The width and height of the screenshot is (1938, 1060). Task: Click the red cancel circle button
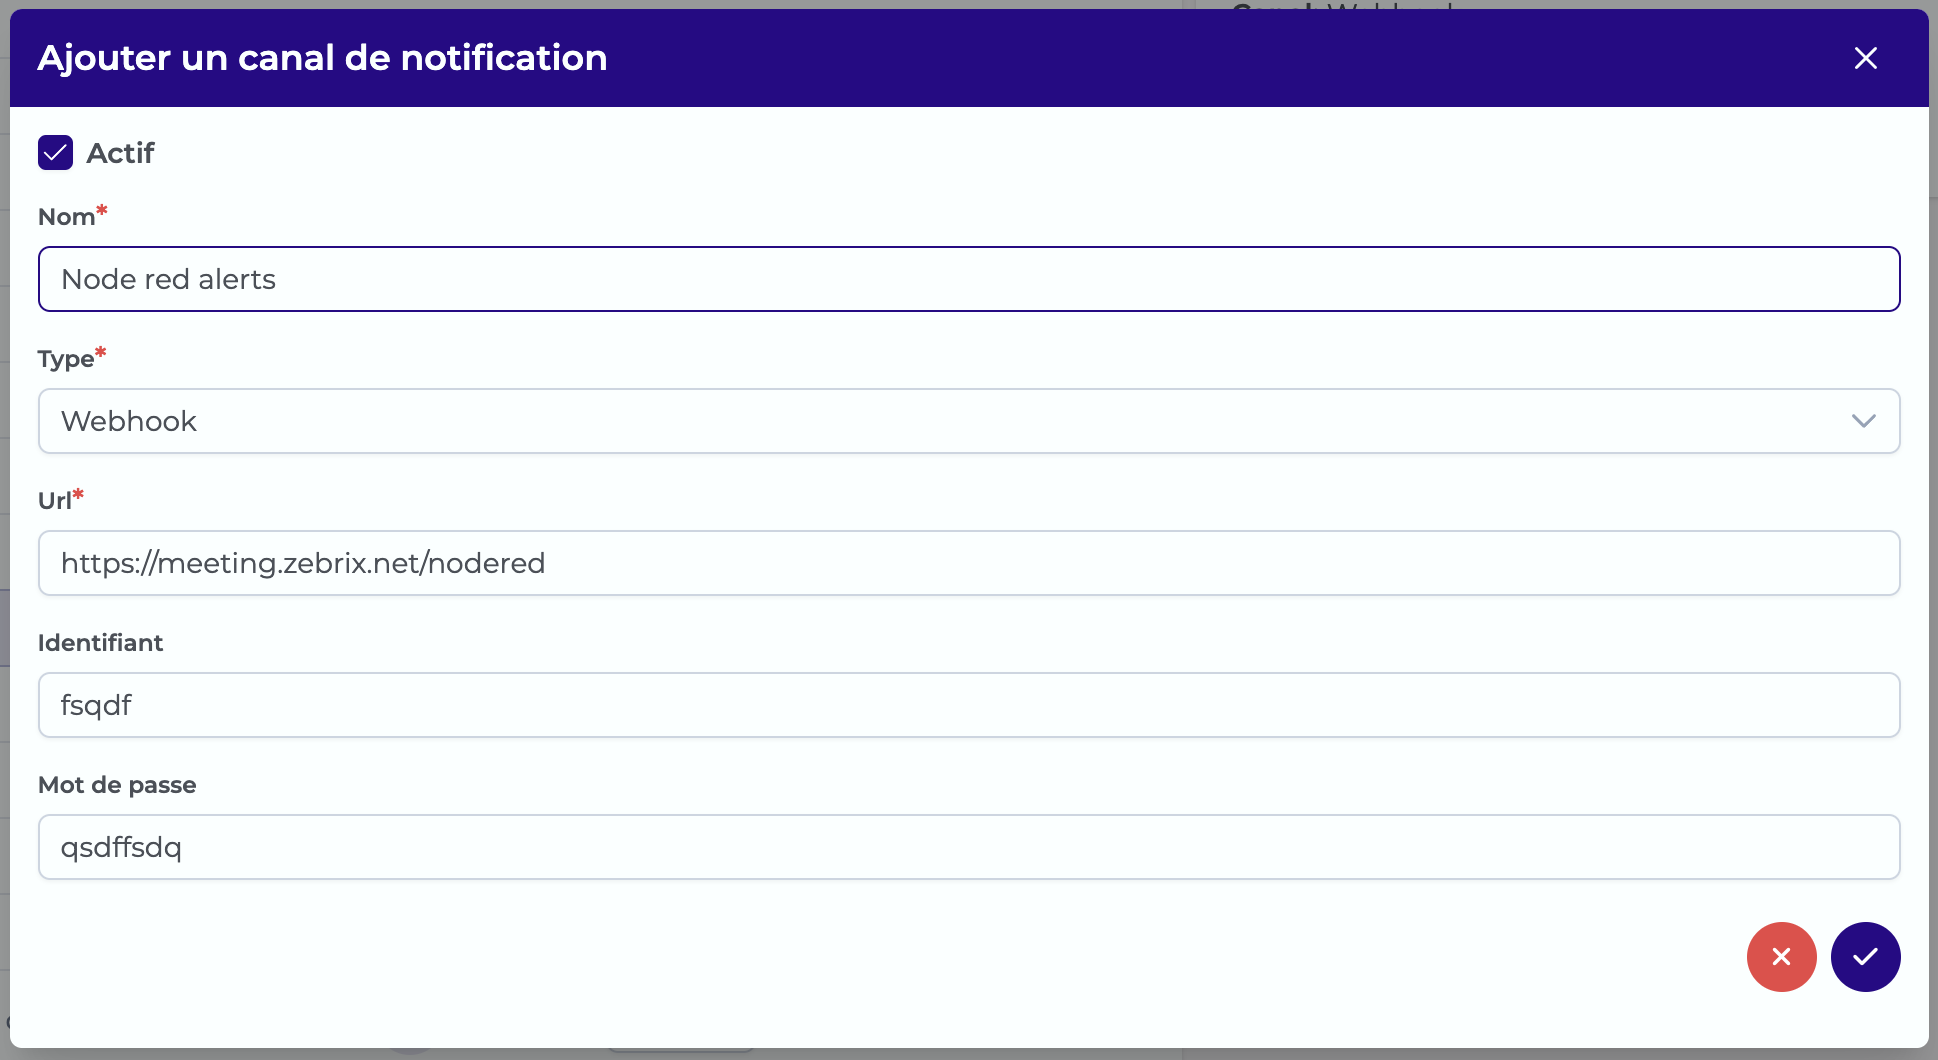1781,957
